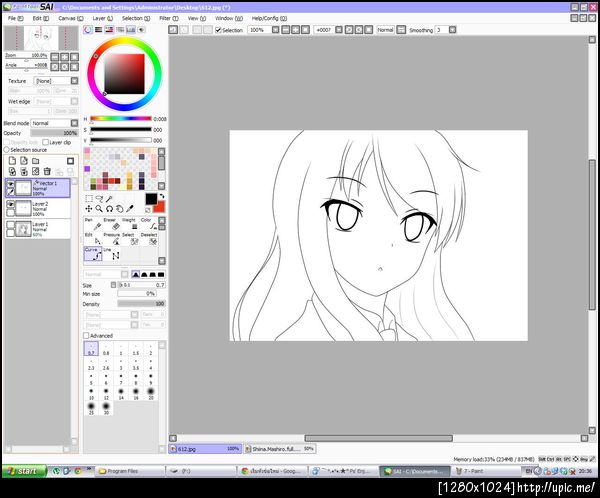Swap foreground and background colors
This screenshot has width=600, height=498.
click(x=161, y=196)
